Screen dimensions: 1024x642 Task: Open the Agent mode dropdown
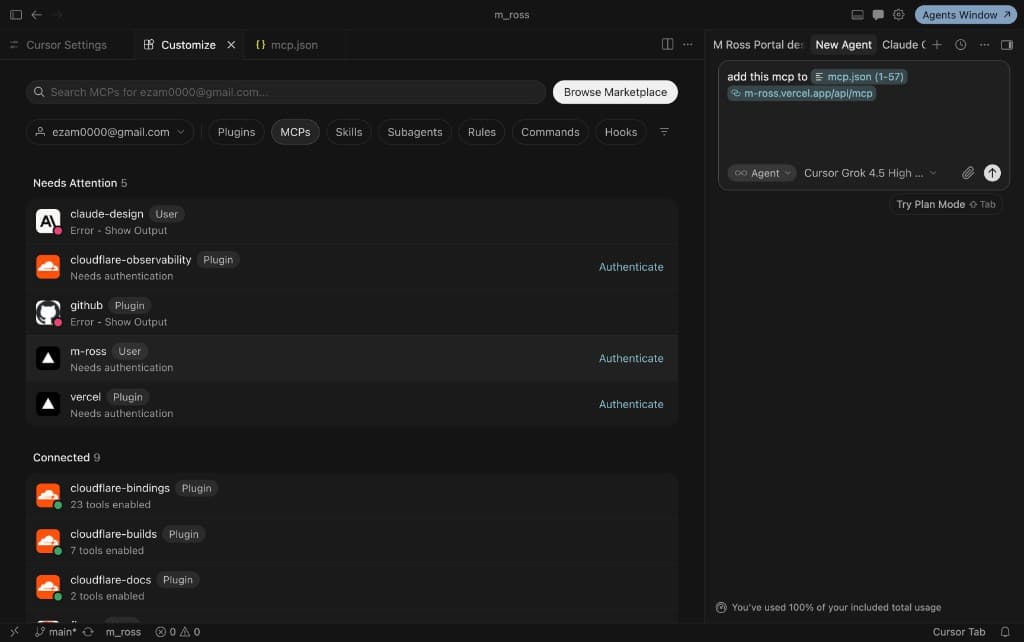click(761, 173)
